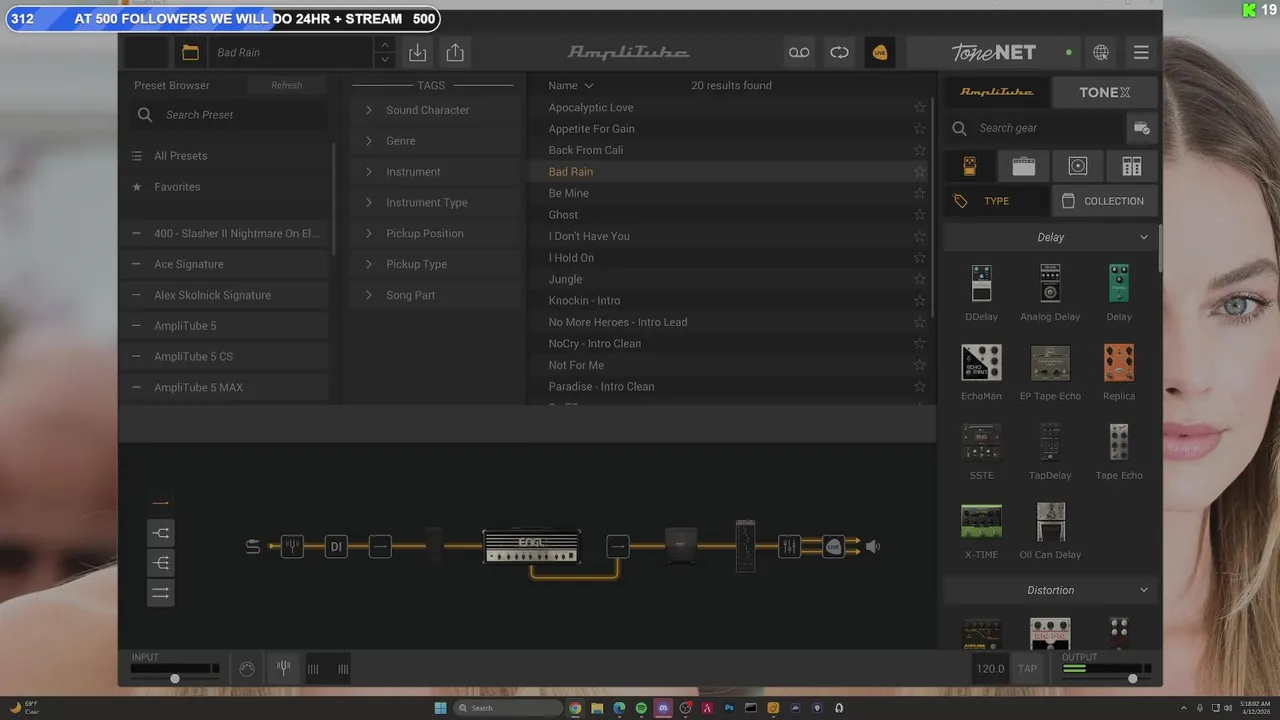
Task: Favorite the Appetite For Gain preset star
Action: pyautogui.click(x=920, y=129)
